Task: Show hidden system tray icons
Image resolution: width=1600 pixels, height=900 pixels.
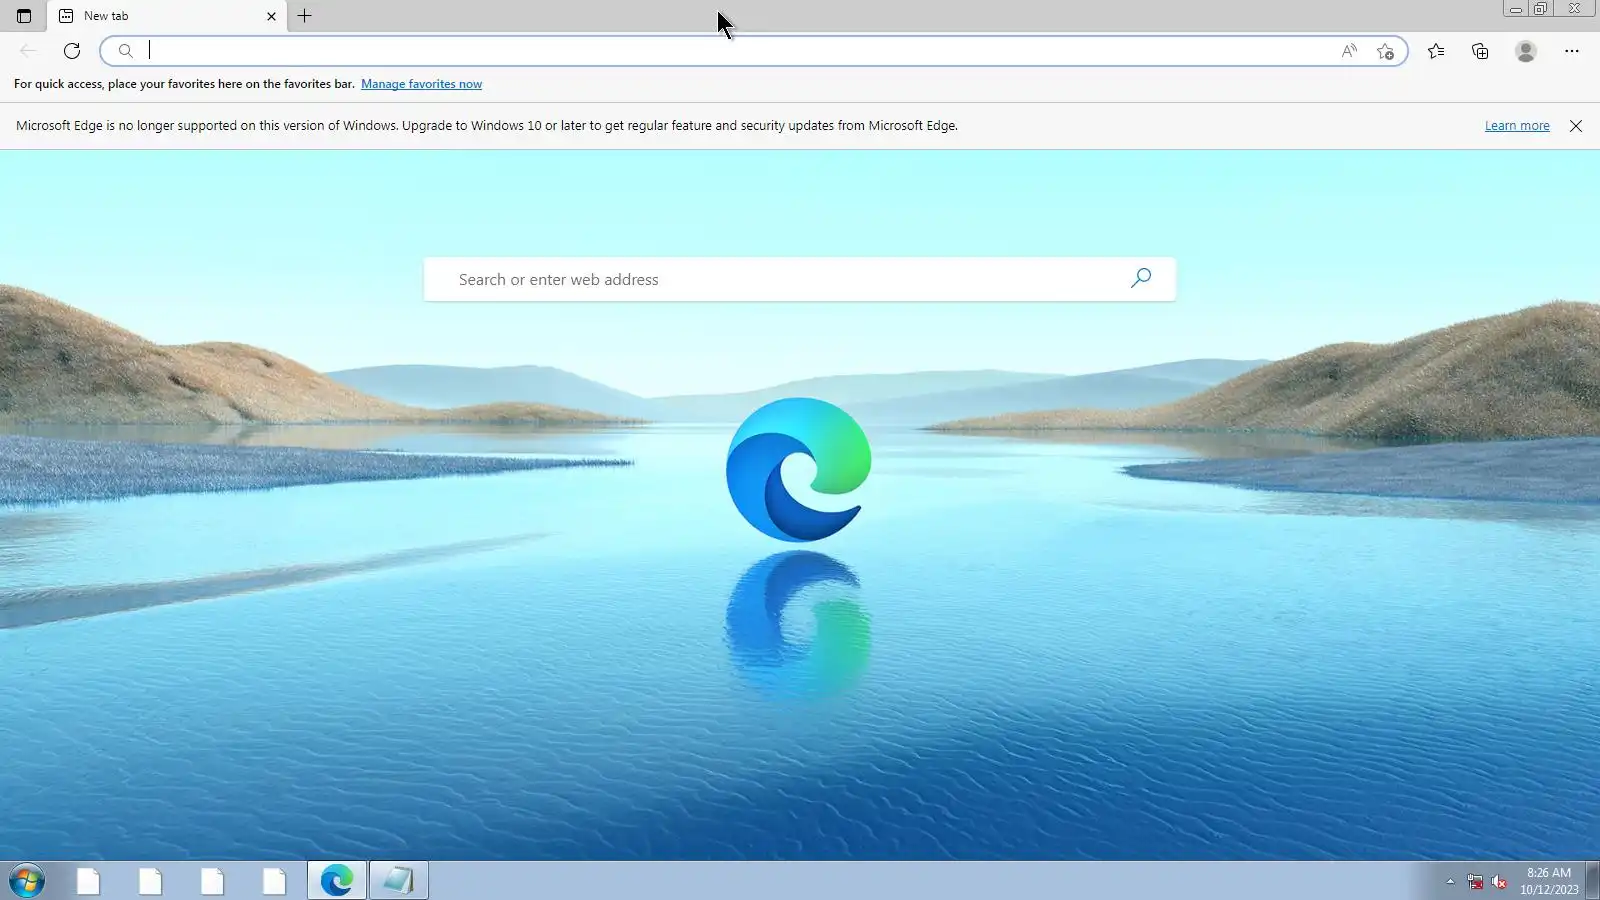Action: (1450, 881)
